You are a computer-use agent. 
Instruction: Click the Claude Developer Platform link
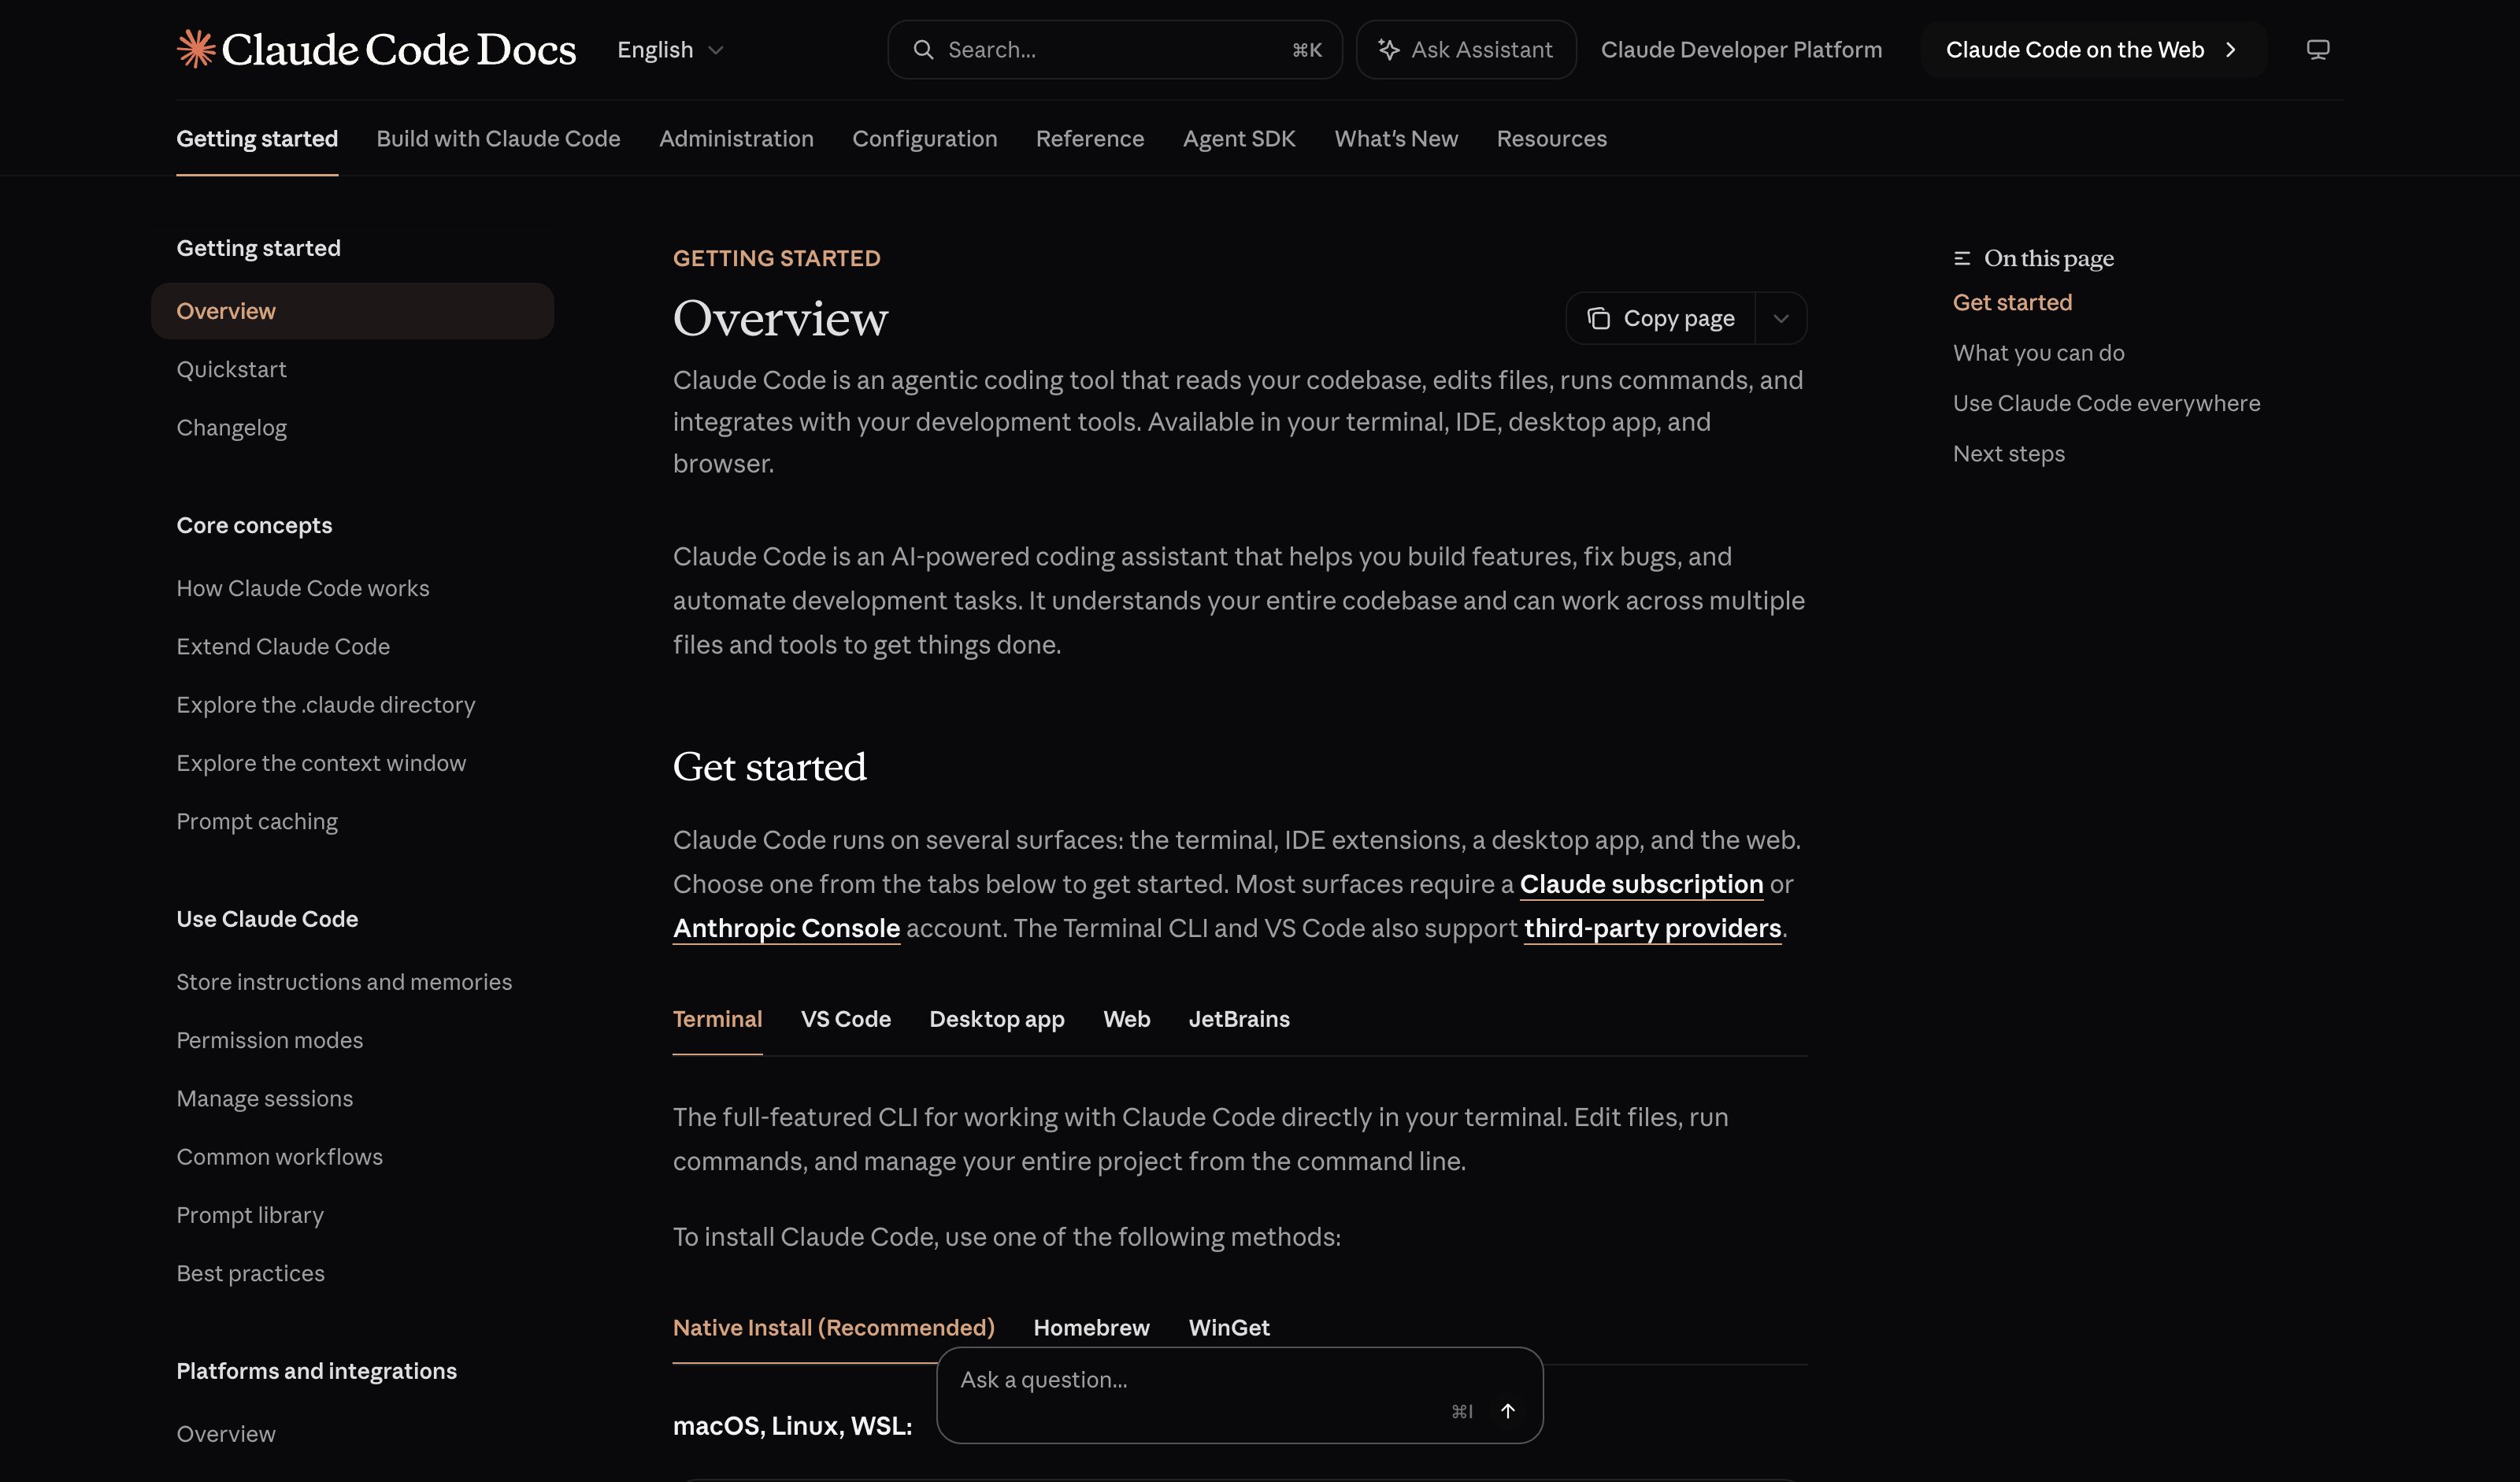pyautogui.click(x=1741, y=49)
